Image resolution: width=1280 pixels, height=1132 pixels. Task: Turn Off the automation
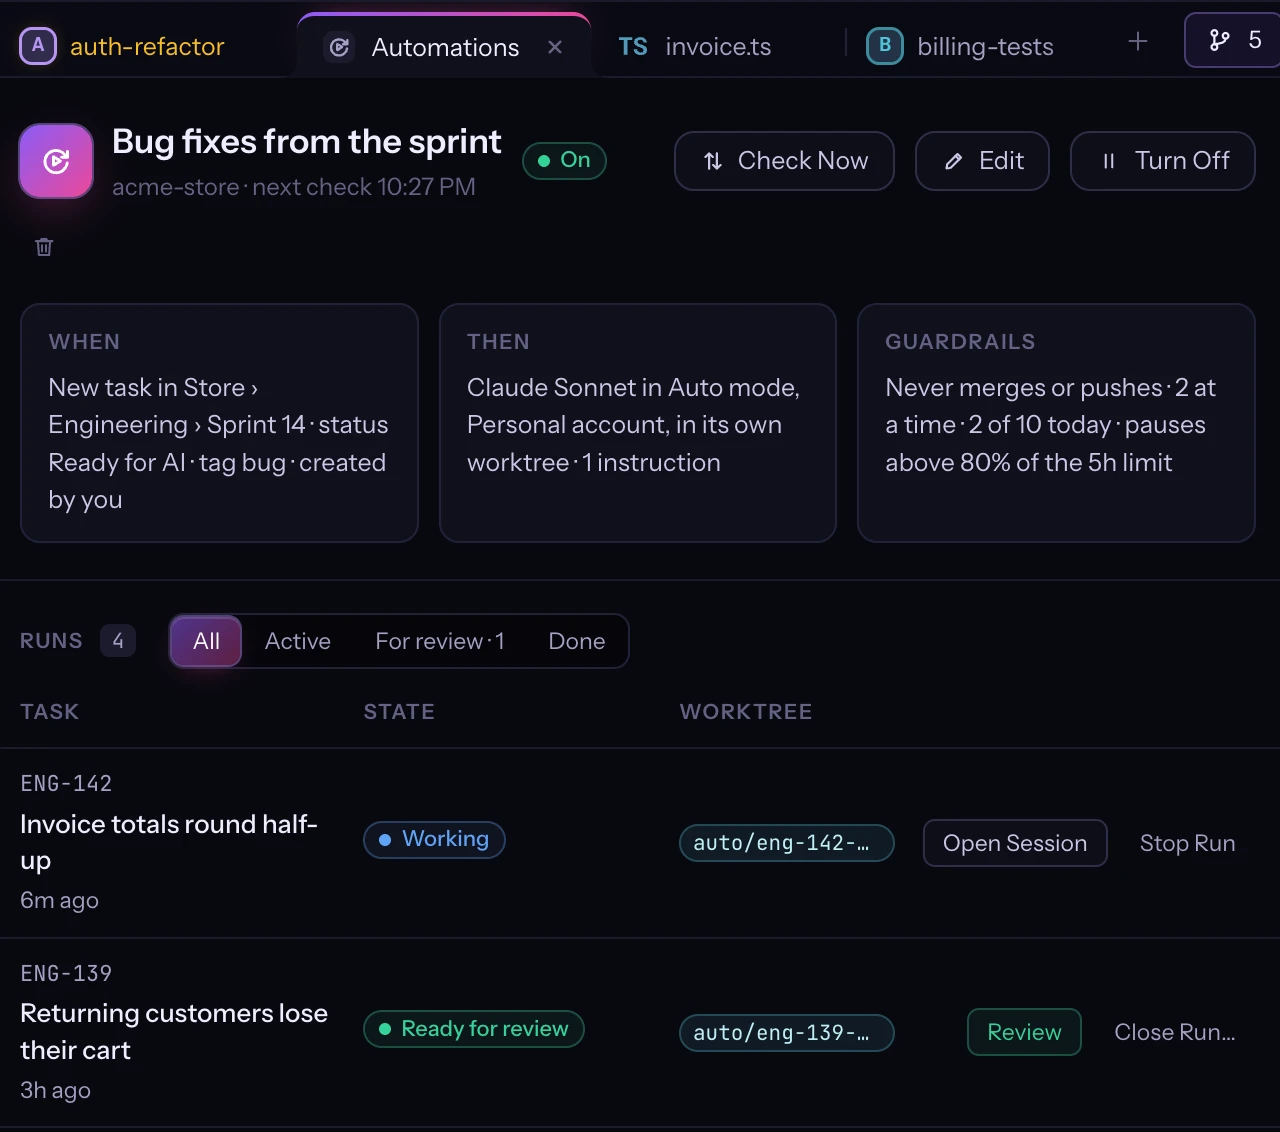pyautogui.click(x=1162, y=161)
